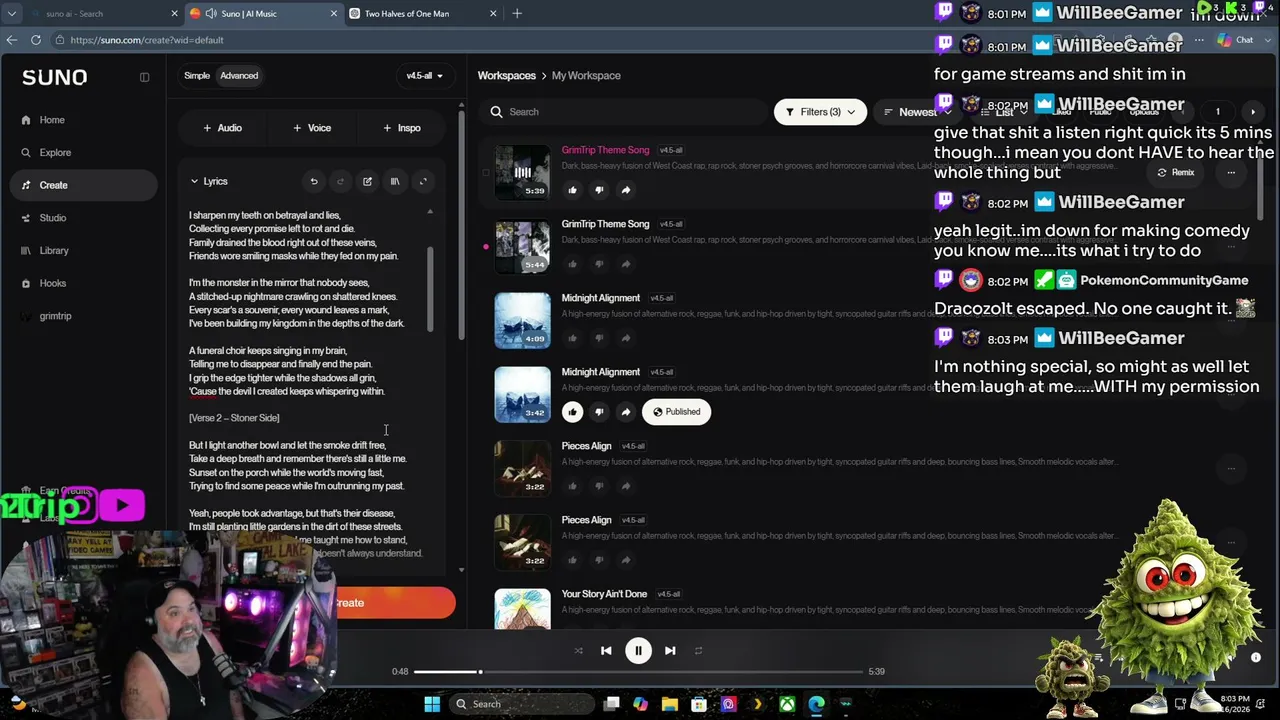Reload the Suno page
Screen dimensions: 1280x720
coord(36,40)
